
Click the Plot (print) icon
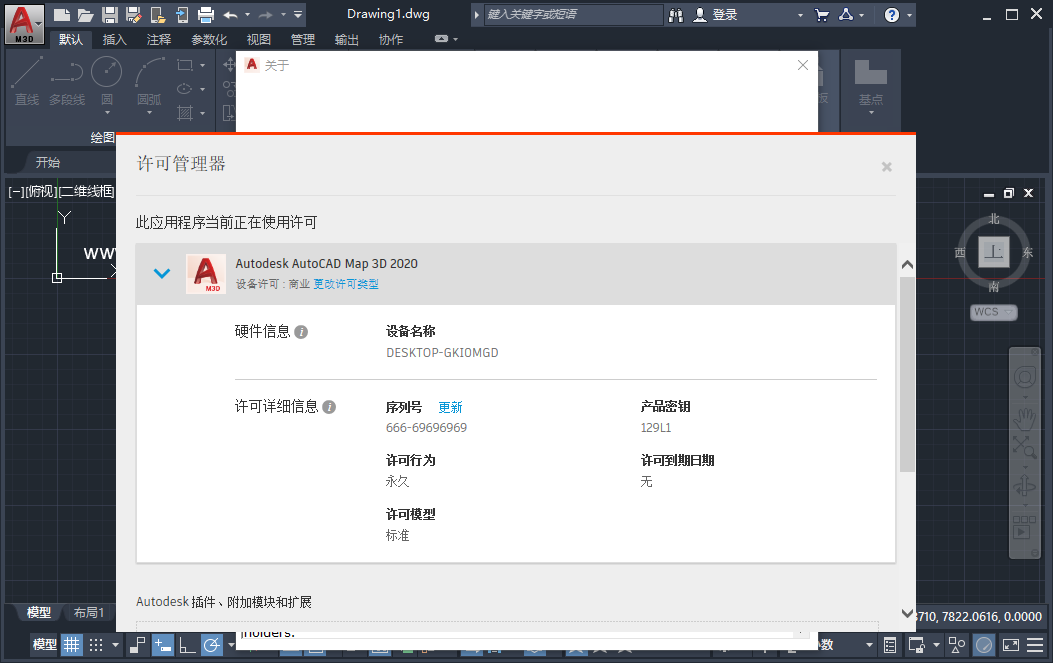[206, 14]
